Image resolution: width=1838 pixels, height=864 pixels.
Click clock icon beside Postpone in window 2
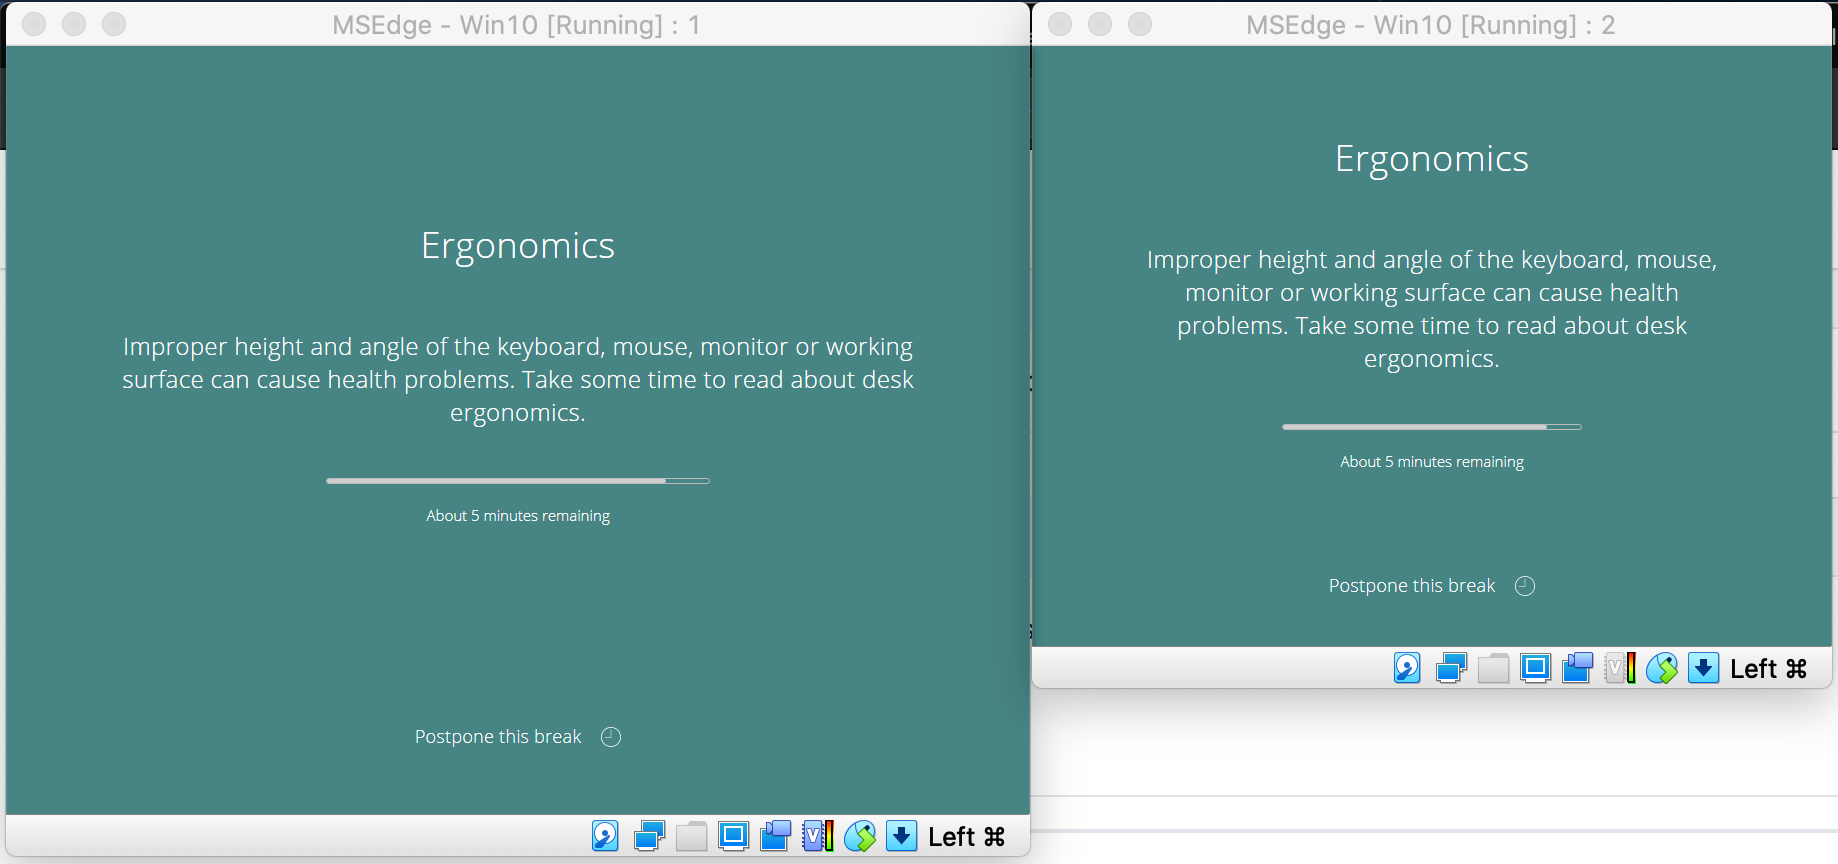click(1525, 586)
